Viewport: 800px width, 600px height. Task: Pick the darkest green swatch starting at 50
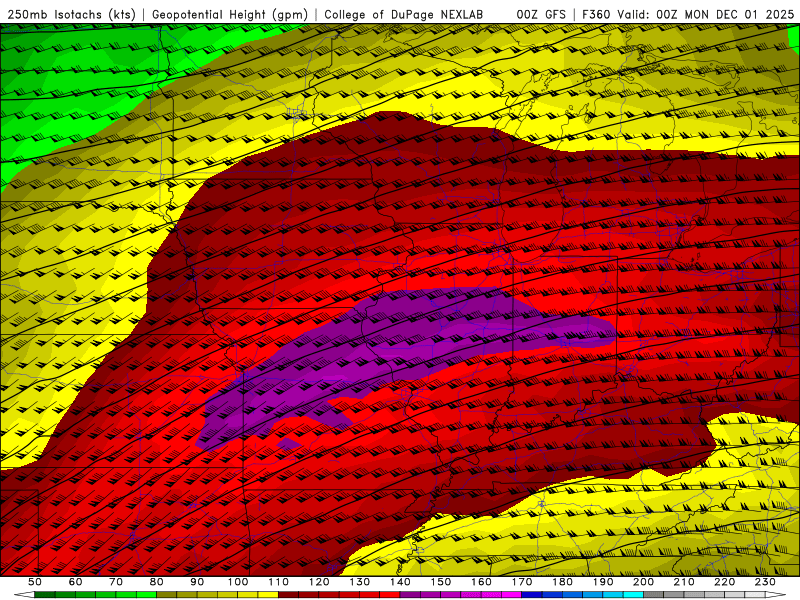pyautogui.click(x=45, y=594)
